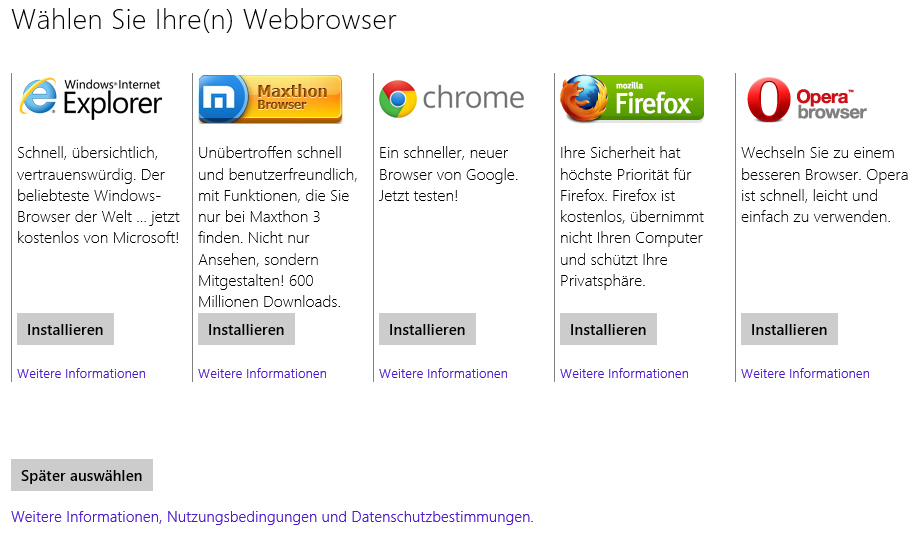Click the page heading Wählen Sie Ihre(n) Webbrowser
The height and width of the screenshot is (535, 919).
pyautogui.click(x=204, y=19)
